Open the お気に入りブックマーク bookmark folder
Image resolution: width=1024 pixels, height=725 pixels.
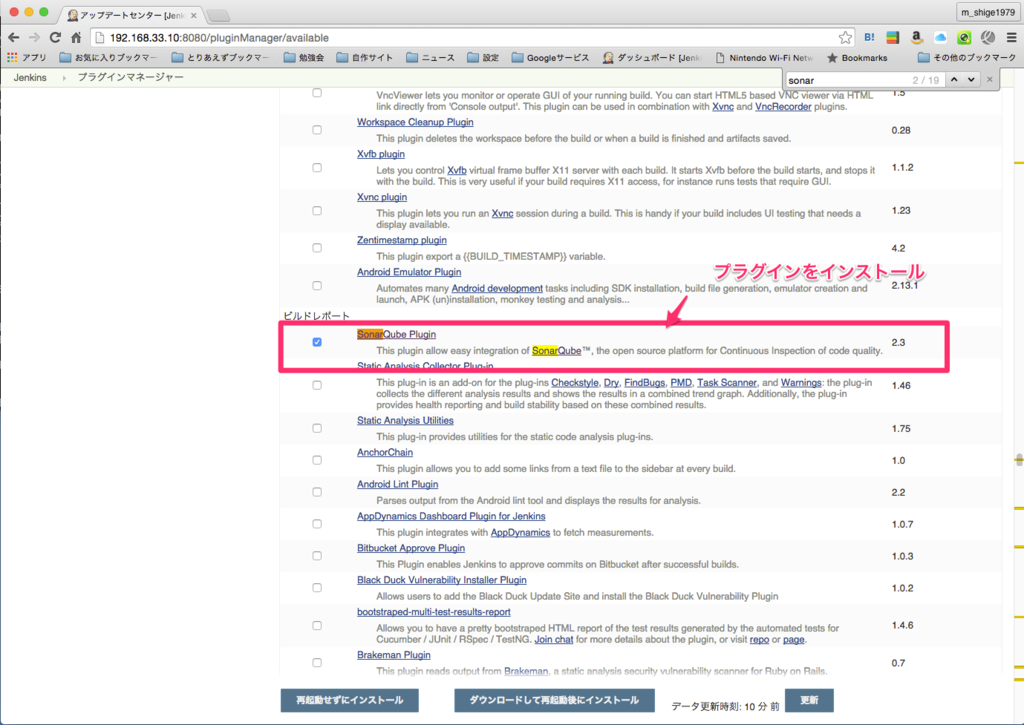pos(107,57)
